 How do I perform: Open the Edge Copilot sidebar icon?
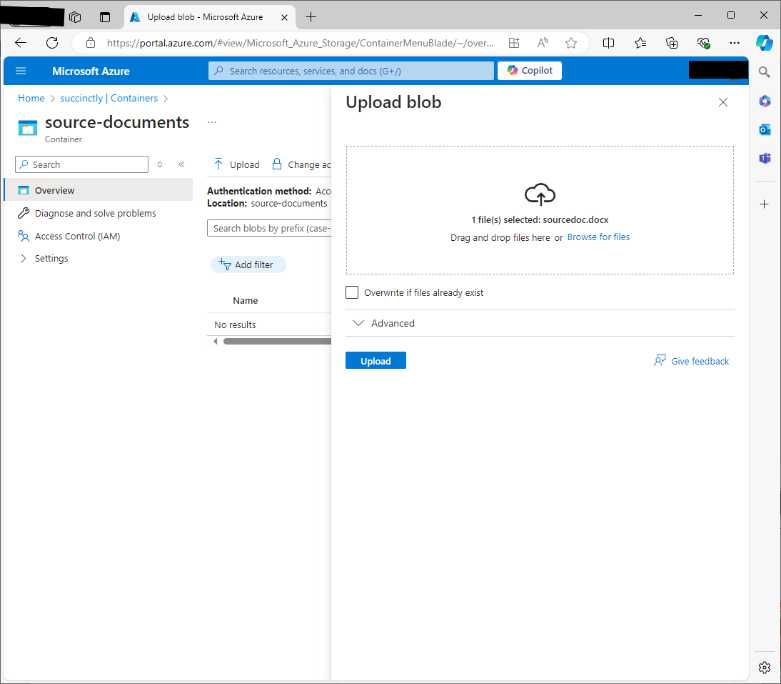pyautogui.click(x=764, y=43)
